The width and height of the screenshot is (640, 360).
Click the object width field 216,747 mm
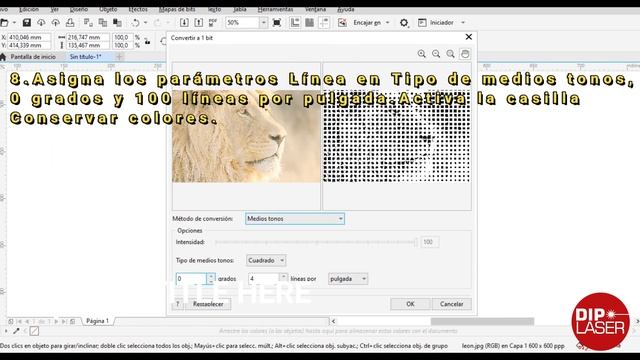coord(88,37)
